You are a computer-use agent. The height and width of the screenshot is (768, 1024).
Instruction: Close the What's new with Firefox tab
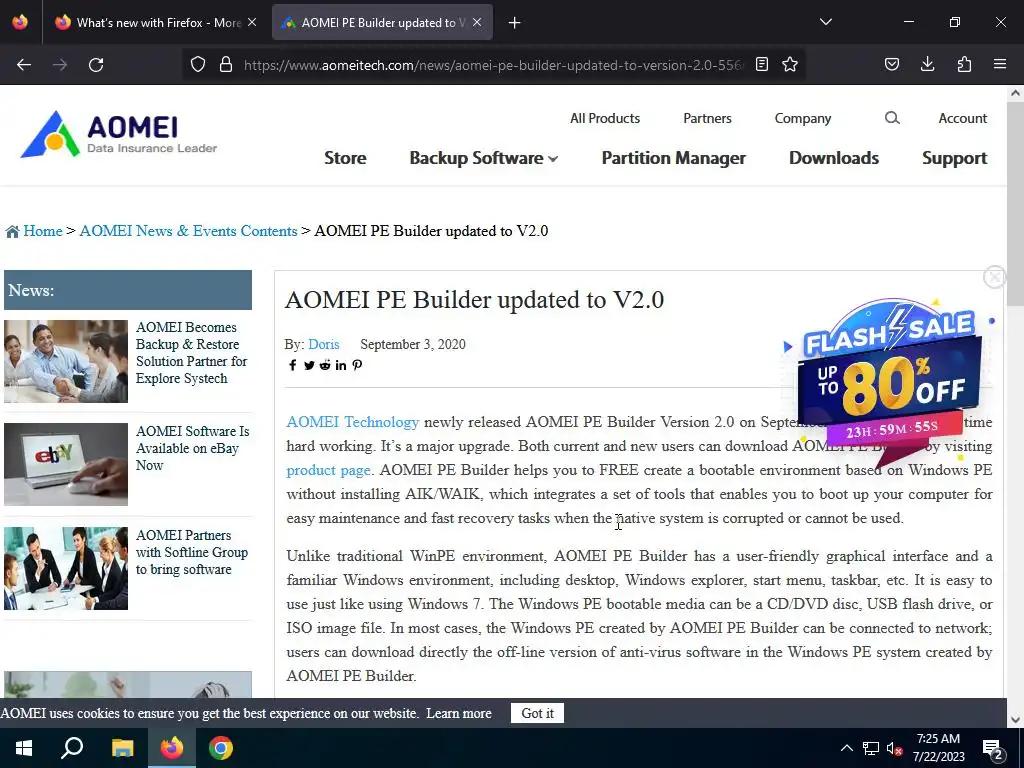[x=252, y=22]
